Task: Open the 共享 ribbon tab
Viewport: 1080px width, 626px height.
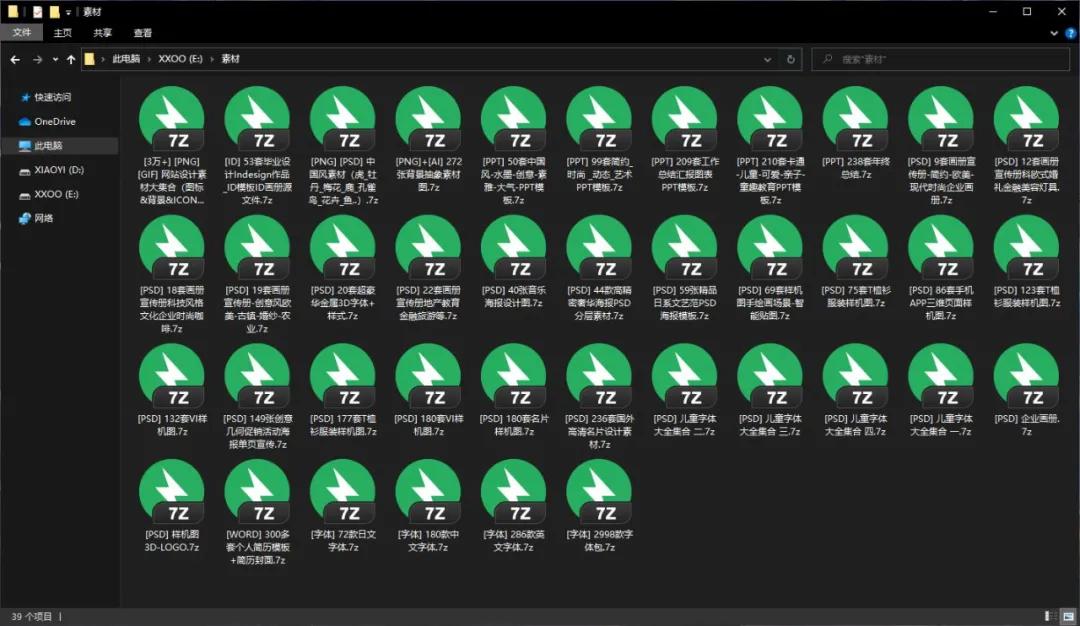Action: click(x=103, y=33)
